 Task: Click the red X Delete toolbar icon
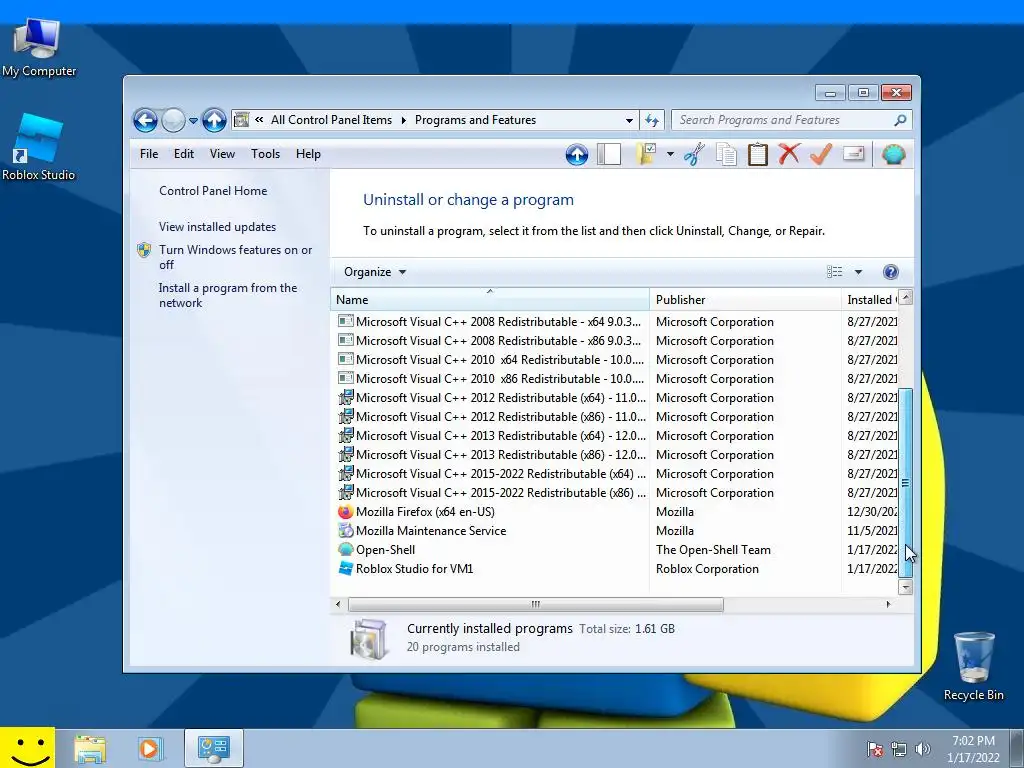[x=789, y=155]
